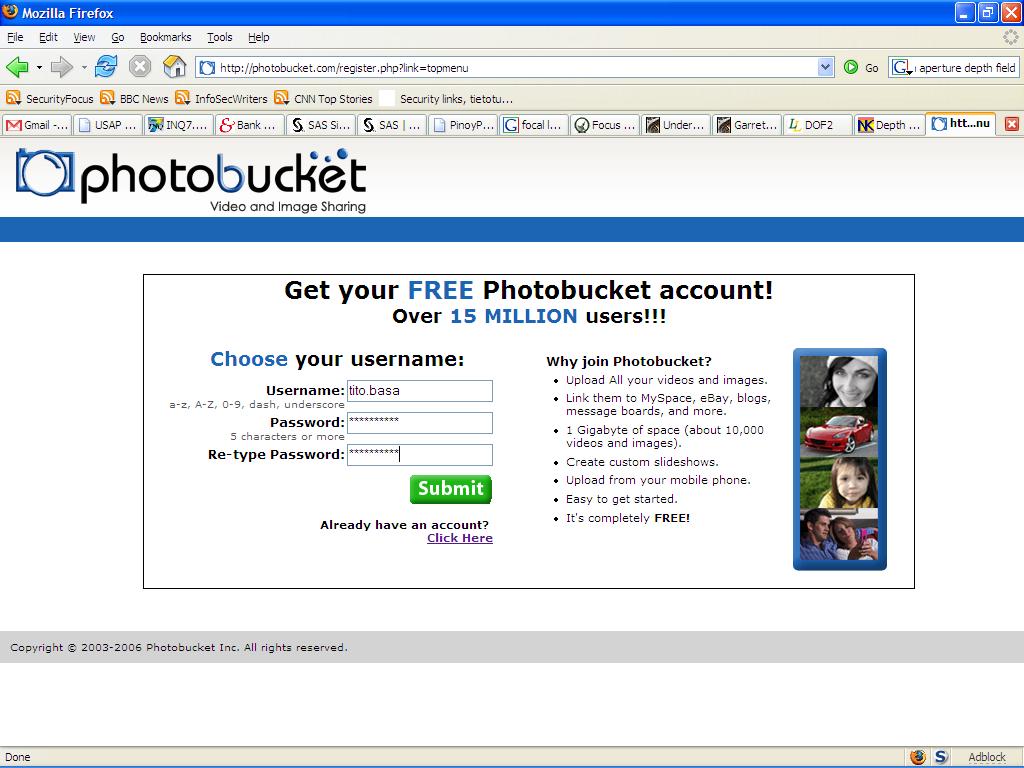Open the address bar URL dropdown
Viewport: 1024px width, 768px height.
click(x=825, y=67)
